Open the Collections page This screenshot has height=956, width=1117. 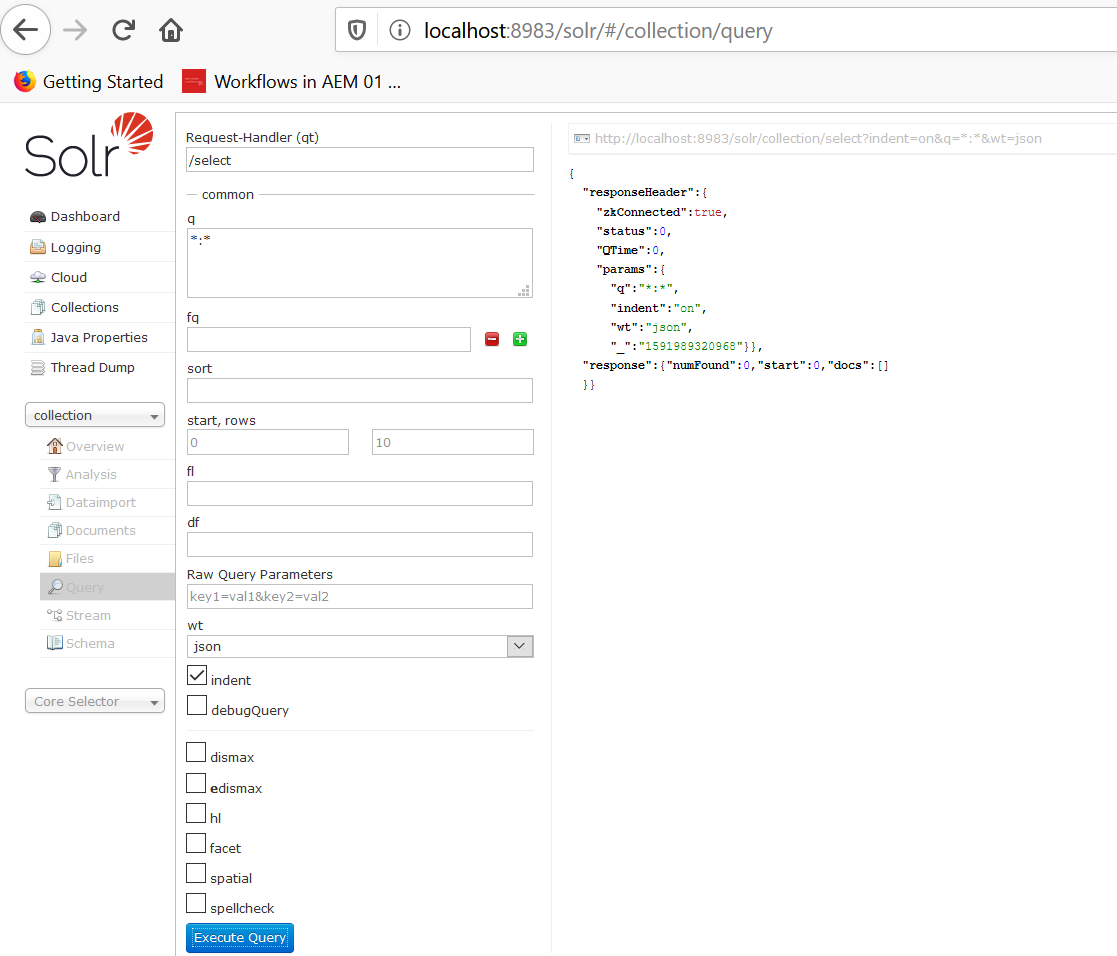pos(86,307)
